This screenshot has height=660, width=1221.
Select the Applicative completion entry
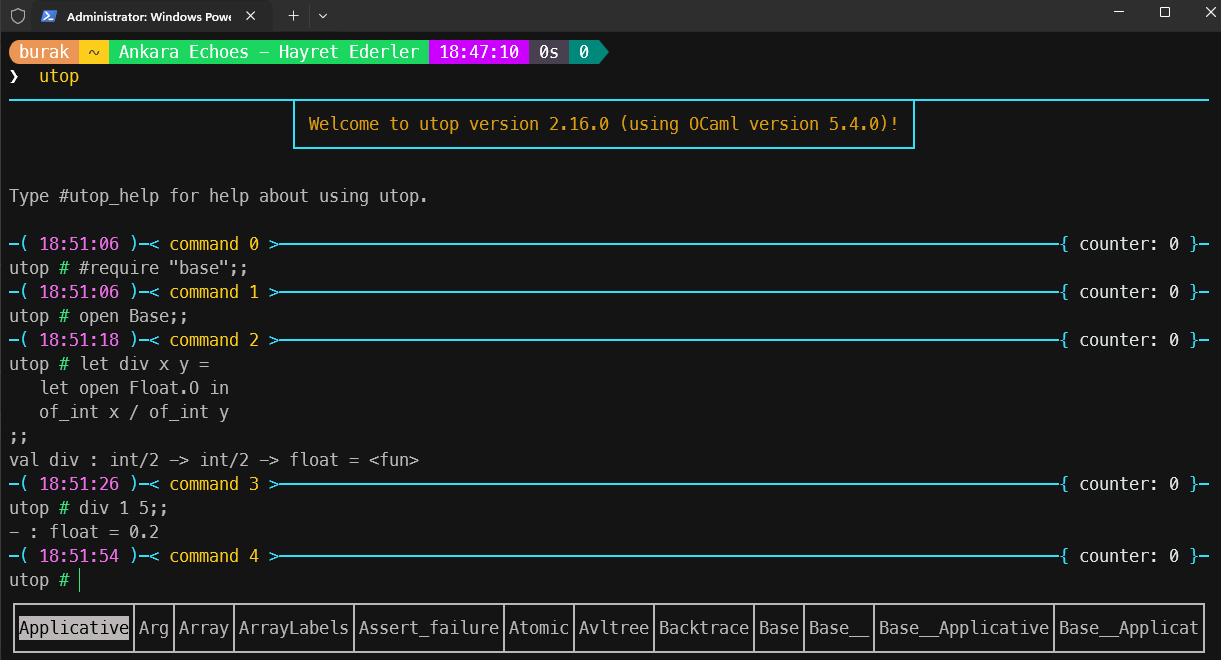(74, 628)
